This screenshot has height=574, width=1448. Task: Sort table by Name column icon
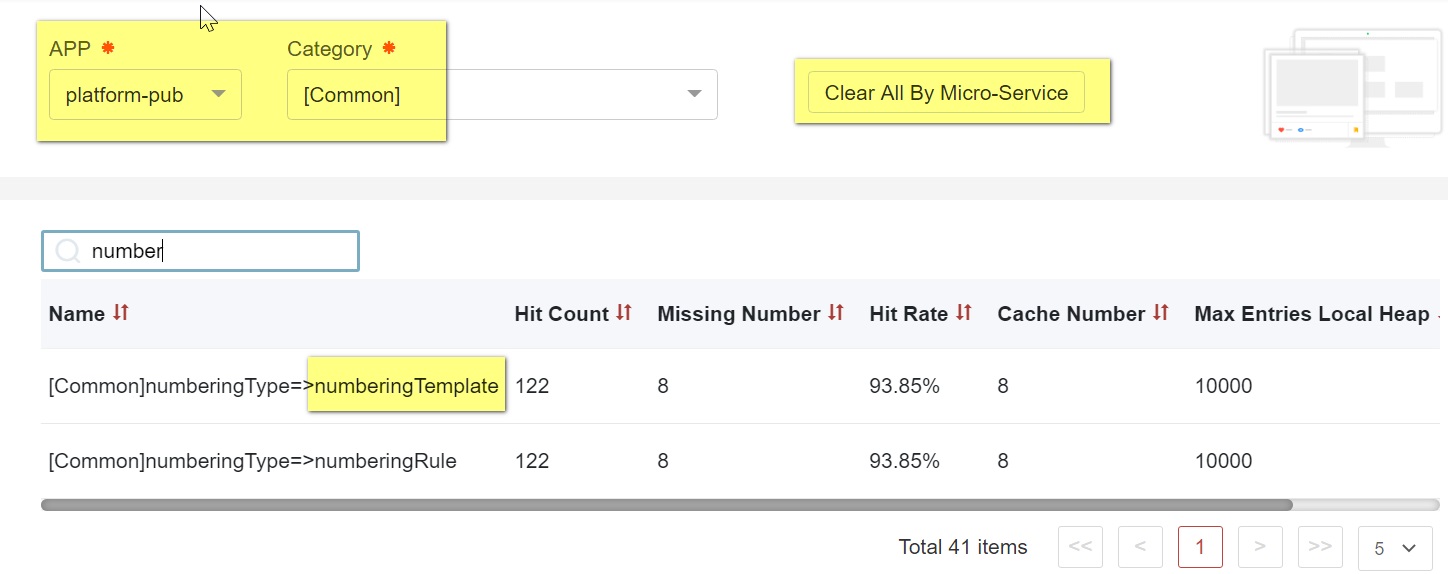point(121,313)
